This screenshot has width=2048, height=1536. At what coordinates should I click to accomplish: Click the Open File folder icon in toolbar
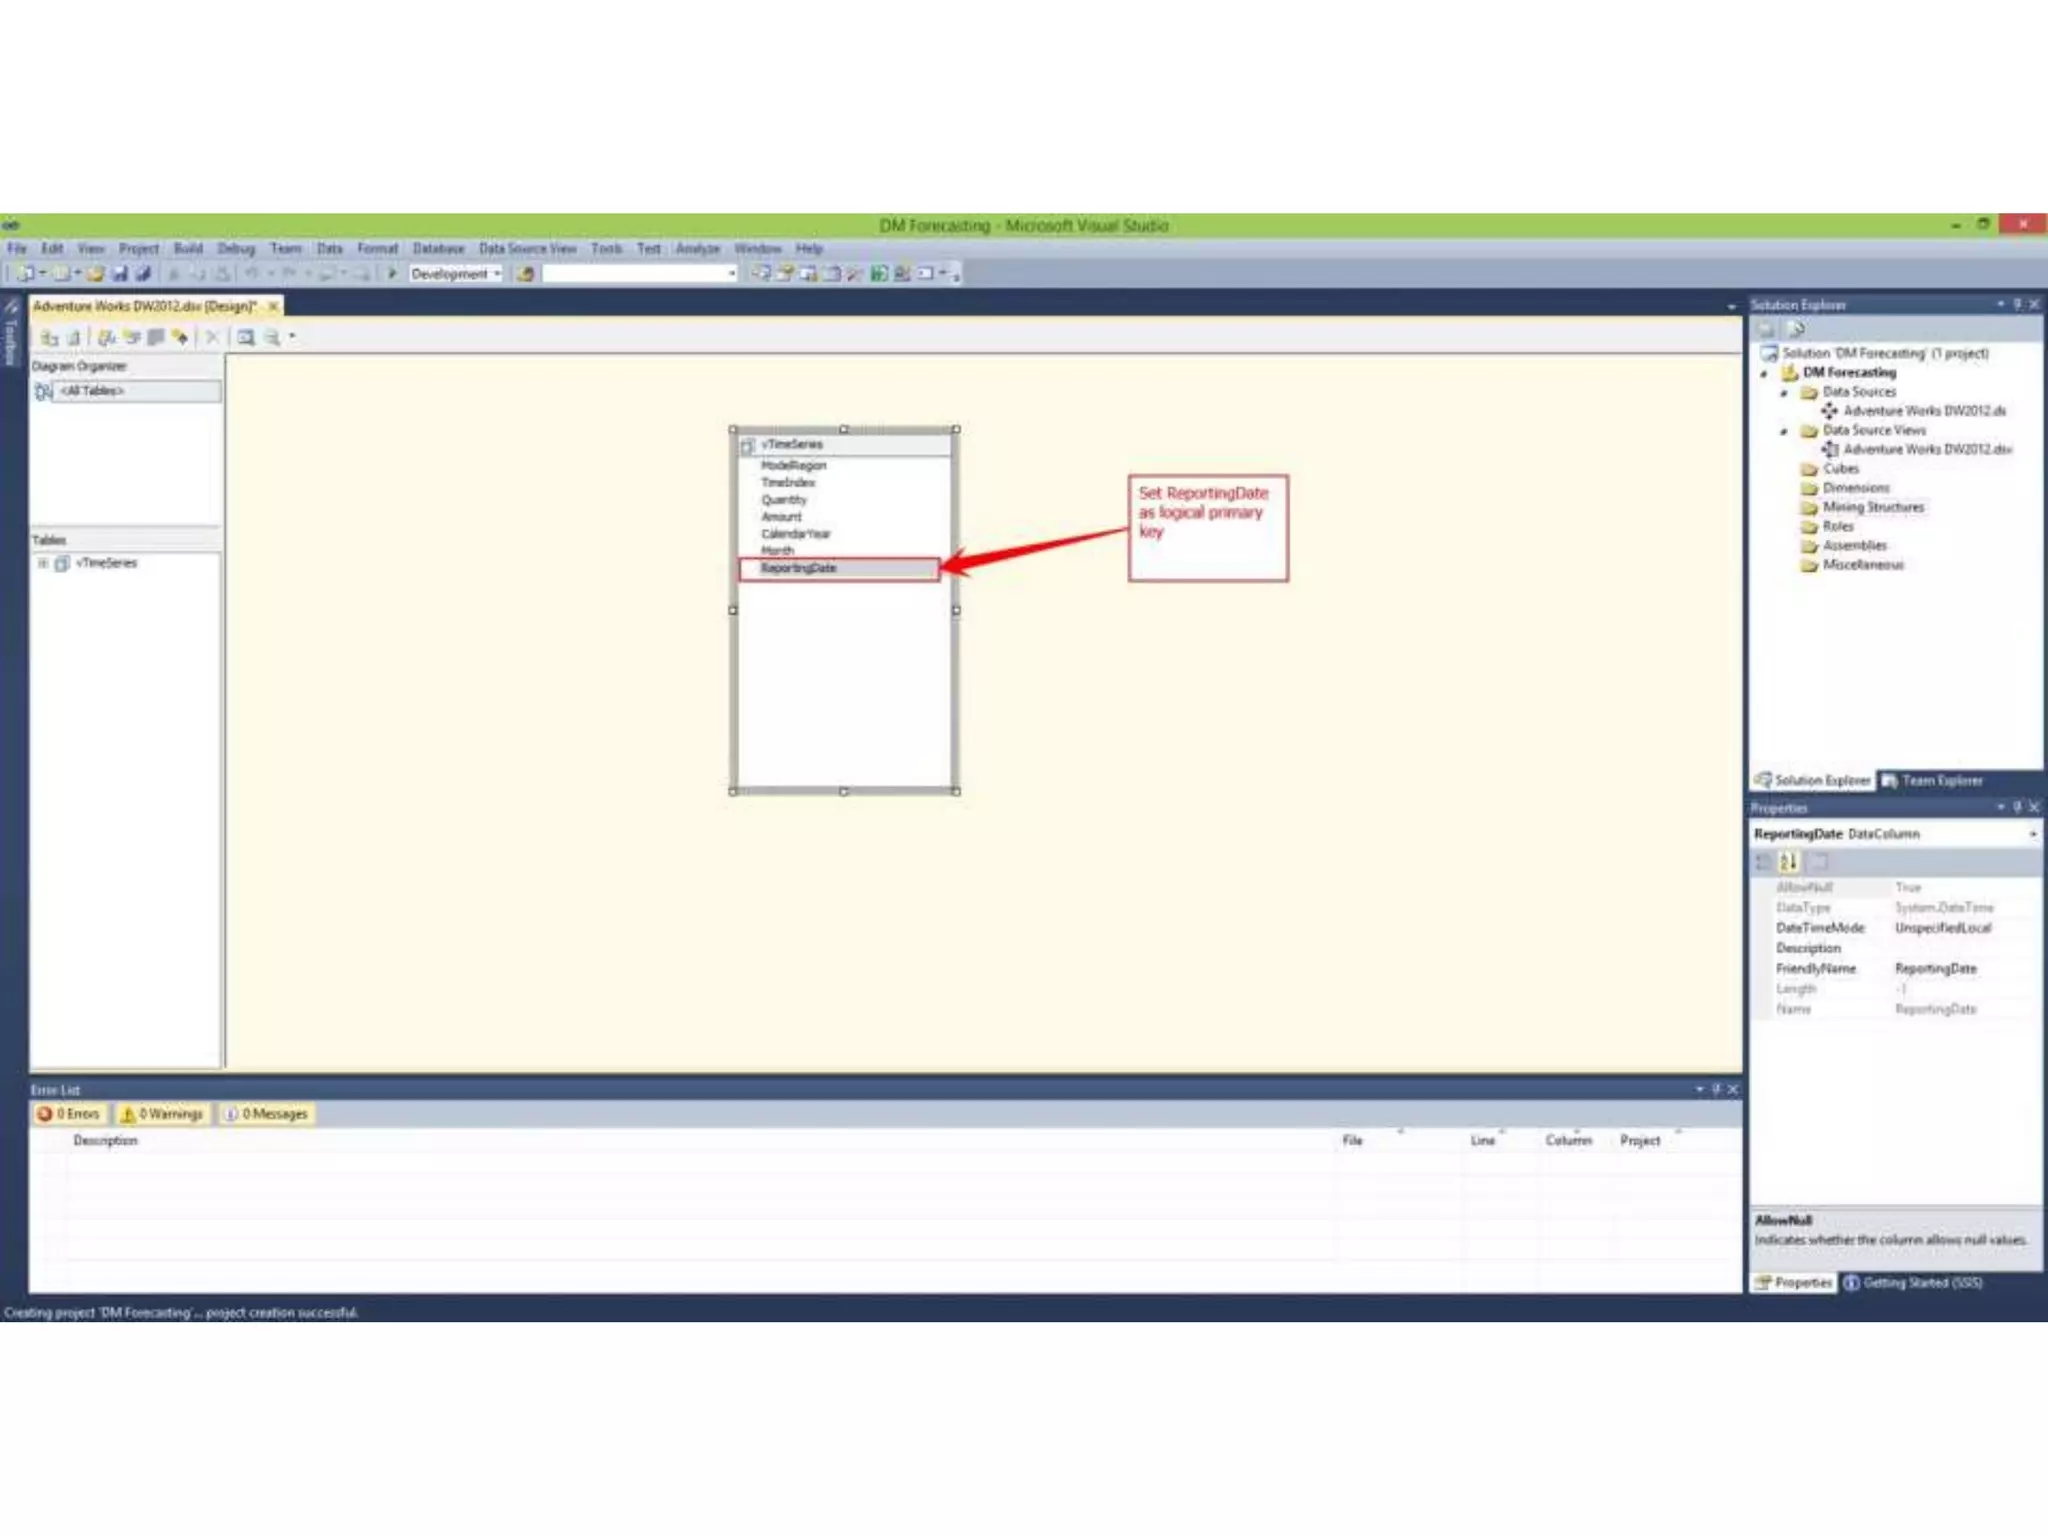(95, 273)
